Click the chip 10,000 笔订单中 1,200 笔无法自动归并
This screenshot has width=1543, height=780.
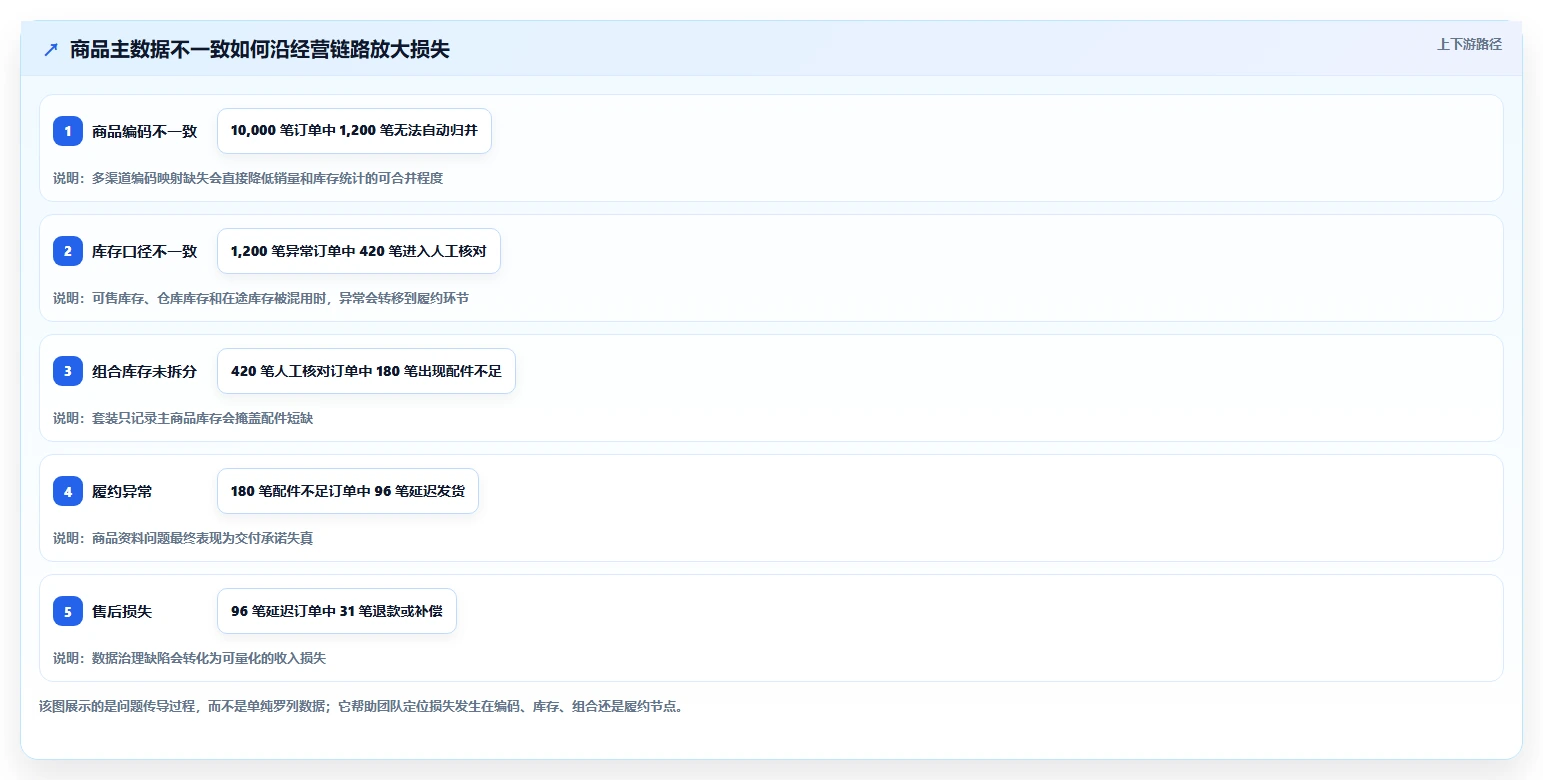(354, 131)
